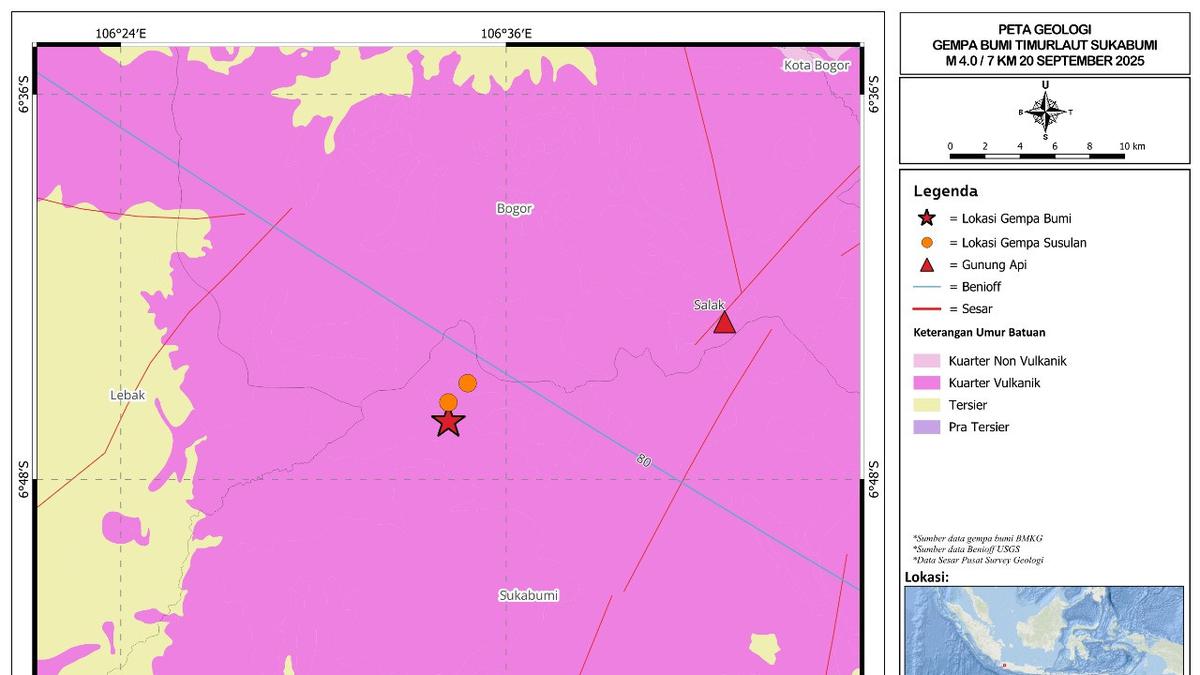Select the Kuarter Non Vulkanik color swatch
1200x675 pixels.
927,361
